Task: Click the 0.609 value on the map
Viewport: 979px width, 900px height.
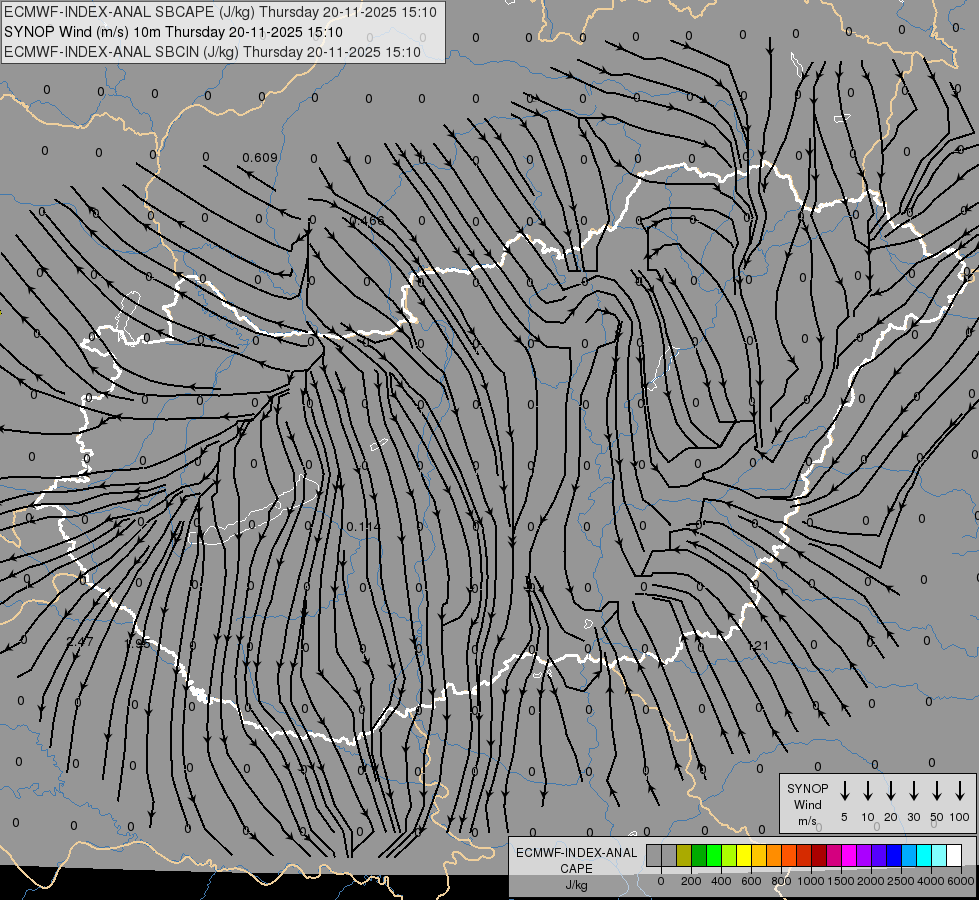Action: (x=260, y=157)
